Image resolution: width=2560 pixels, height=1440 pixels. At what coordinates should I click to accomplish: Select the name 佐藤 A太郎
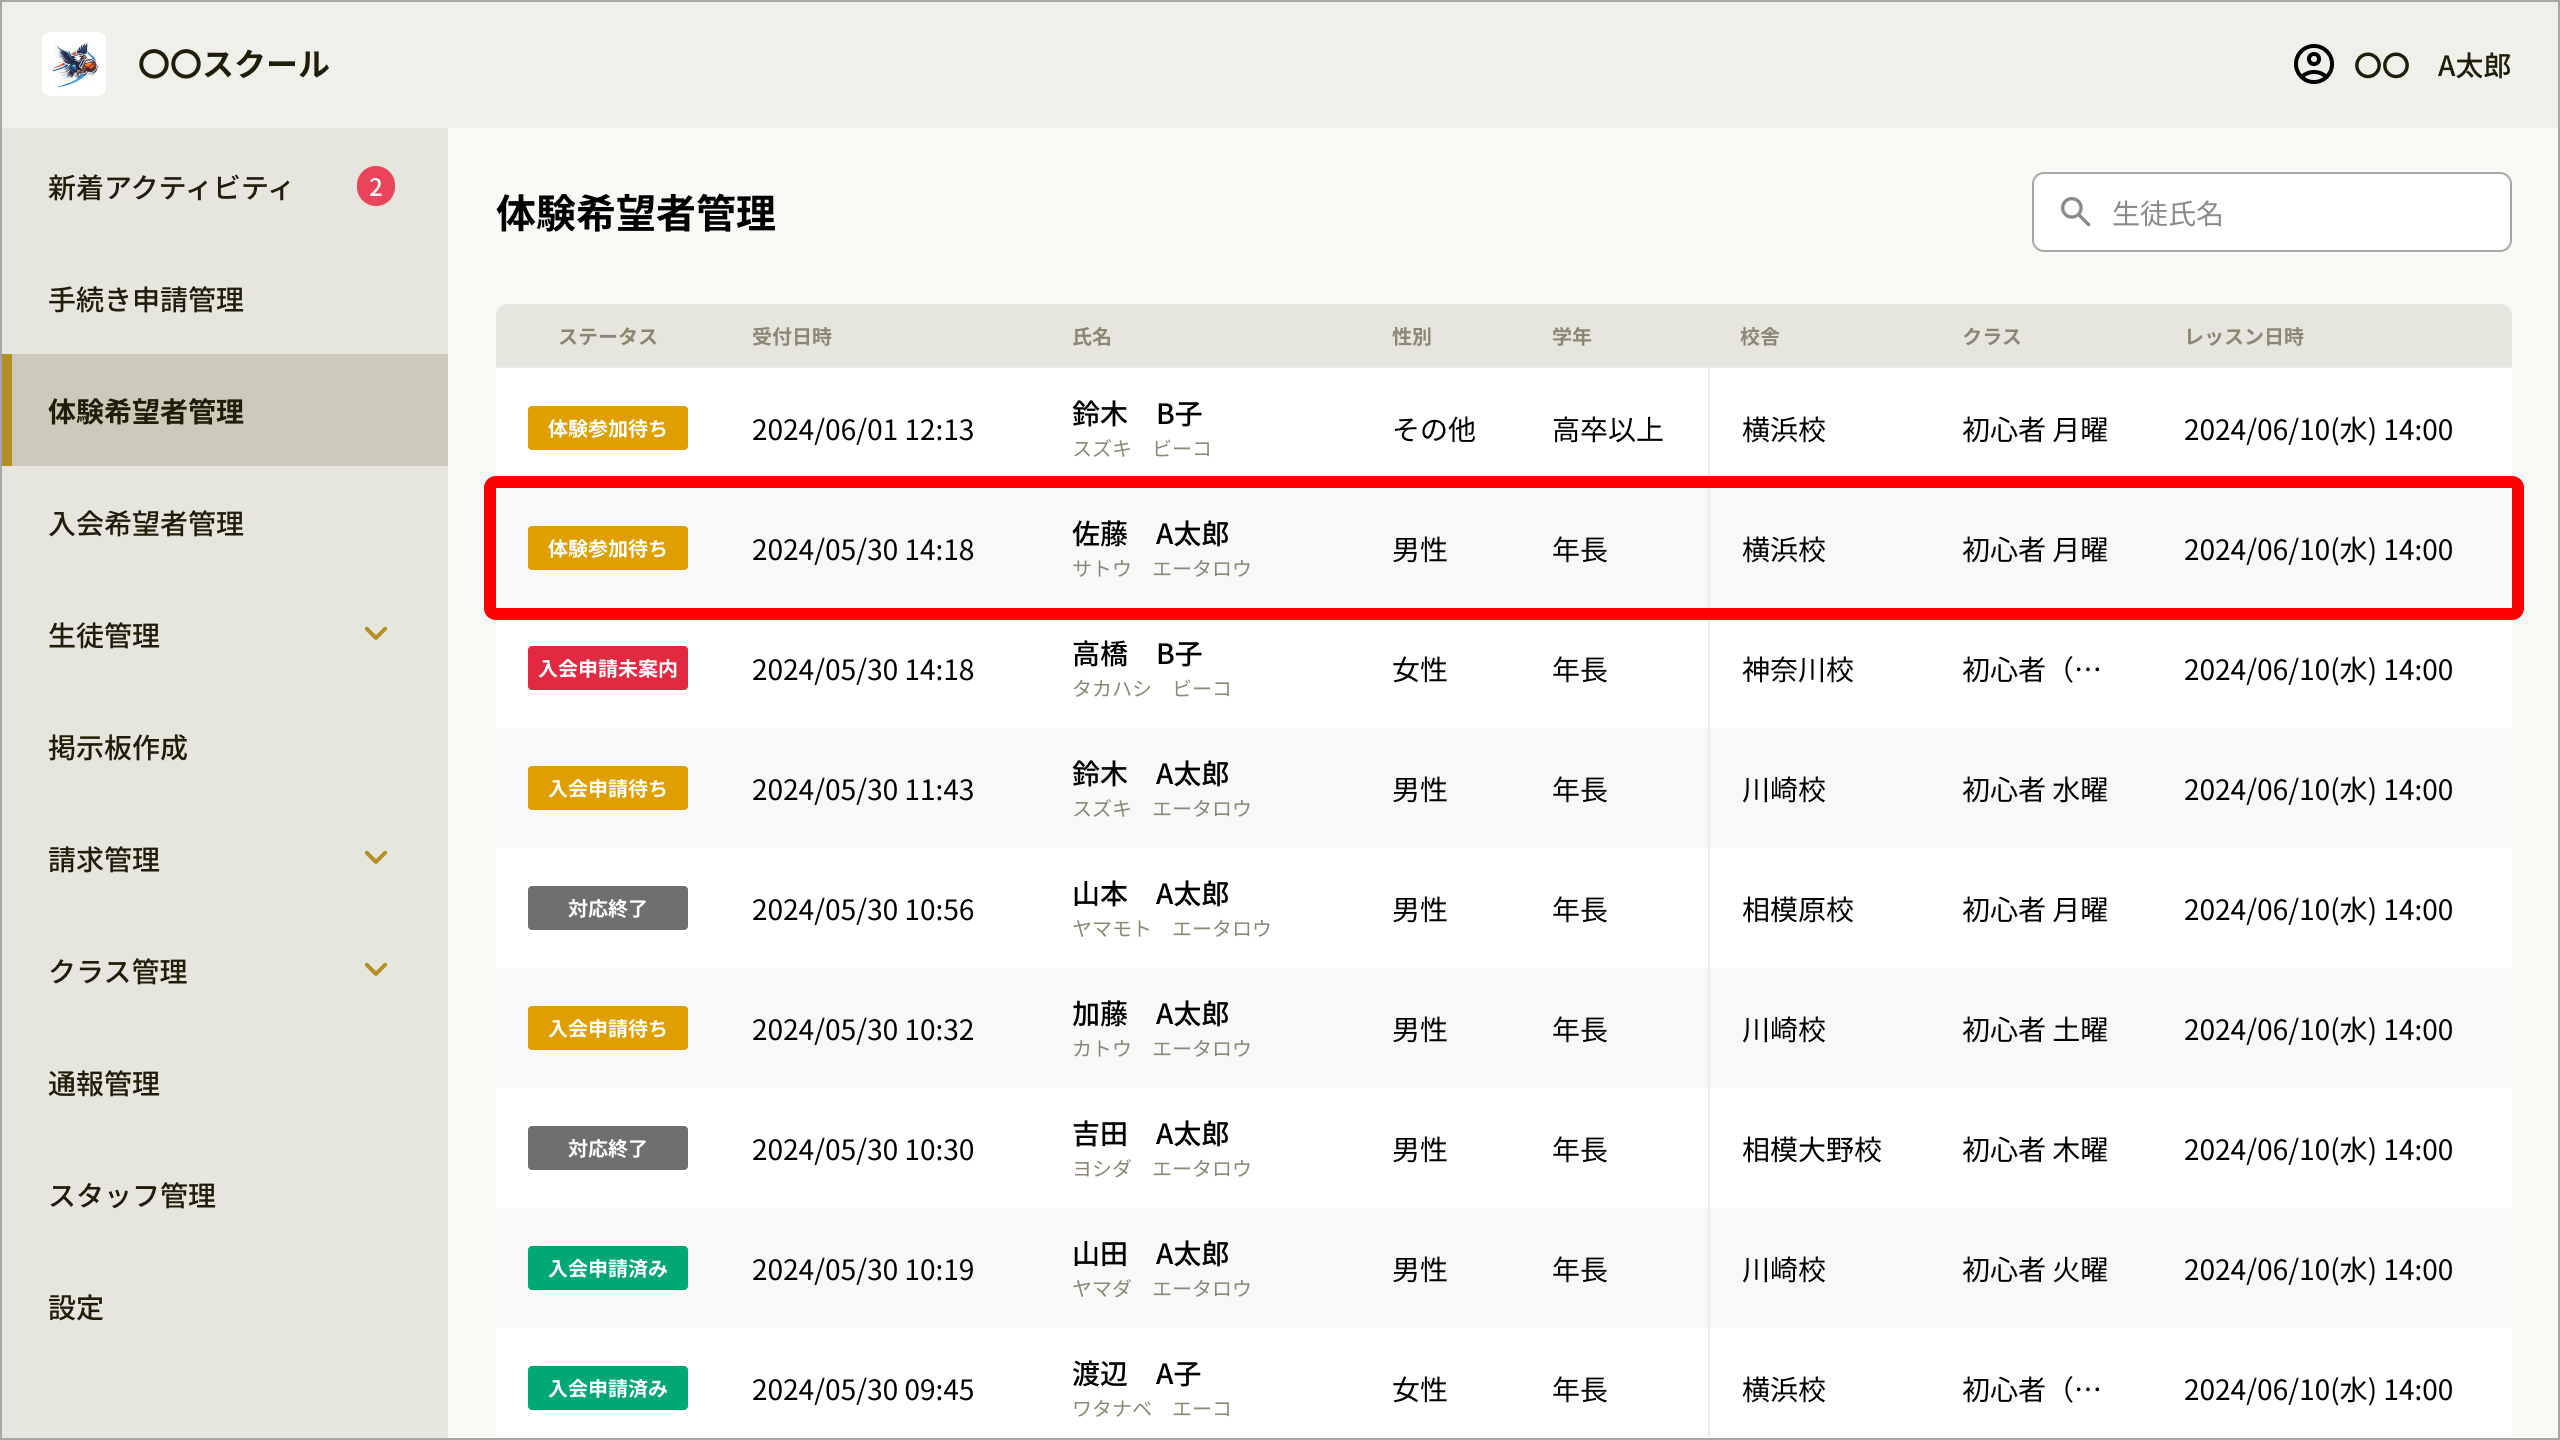click(x=1151, y=534)
